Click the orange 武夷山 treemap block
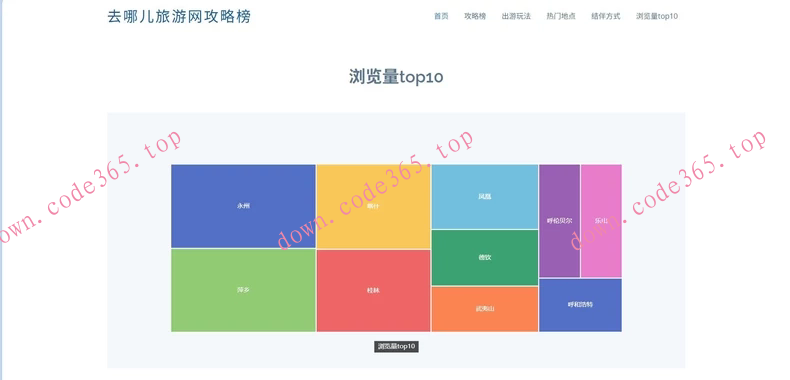The width and height of the screenshot is (790, 380). point(485,309)
